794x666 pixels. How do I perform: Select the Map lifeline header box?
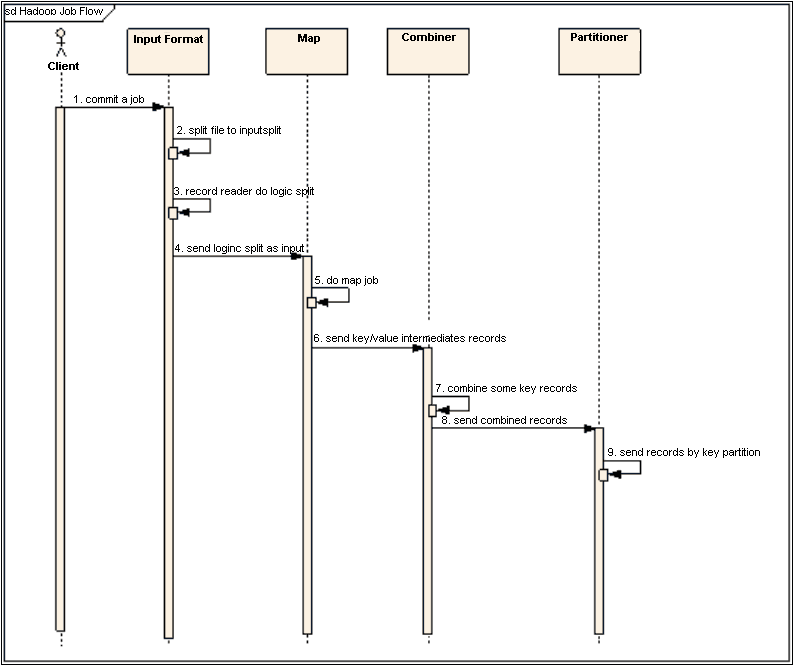tap(307, 51)
